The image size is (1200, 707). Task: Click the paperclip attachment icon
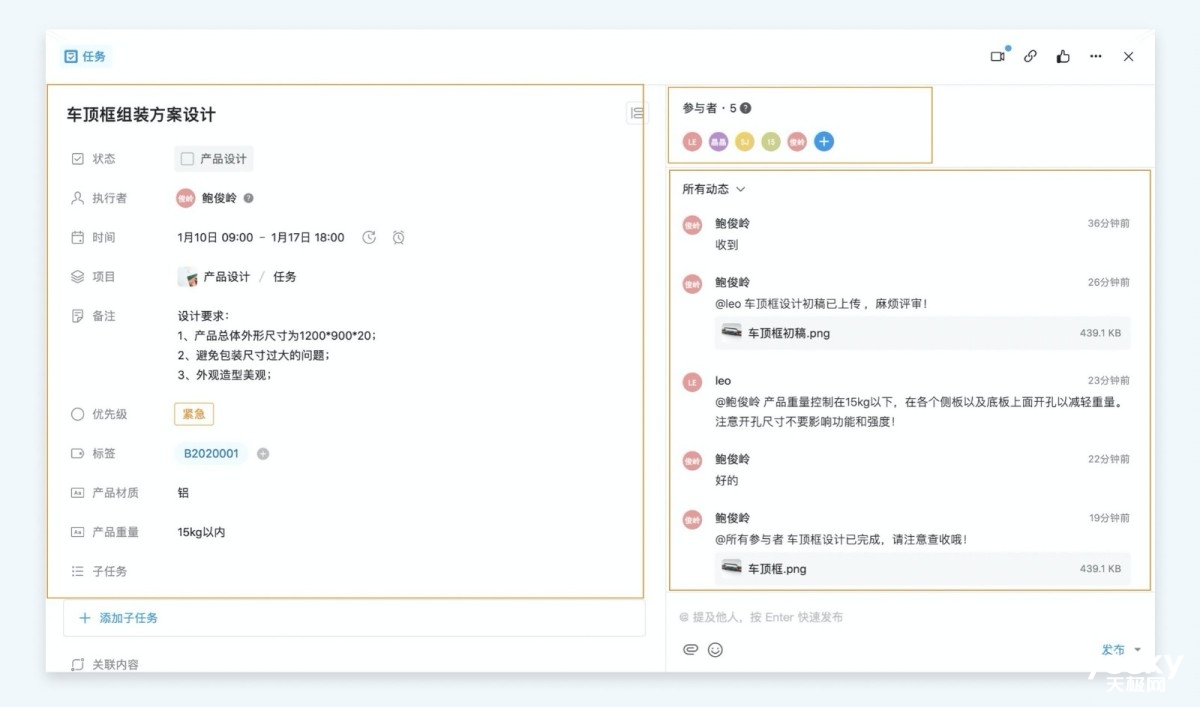pos(690,649)
